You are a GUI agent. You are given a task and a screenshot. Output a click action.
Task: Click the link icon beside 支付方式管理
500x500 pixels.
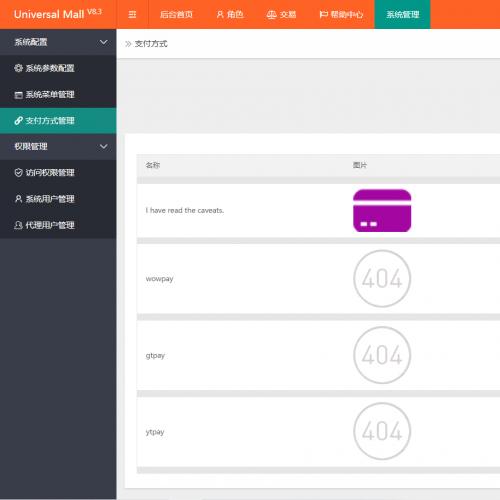pyautogui.click(x=18, y=121)
